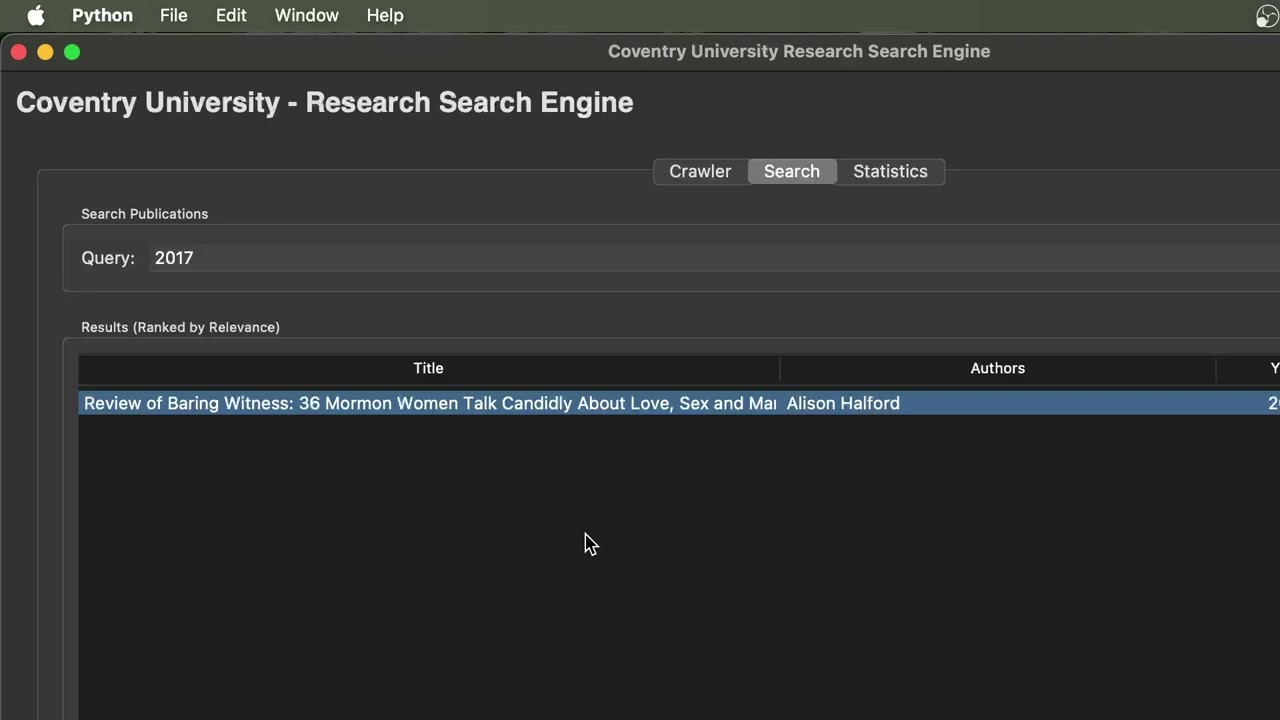Viewport: 1280px width, 720px height.
Task: Open the Python application menu
Action: (102, 15)
